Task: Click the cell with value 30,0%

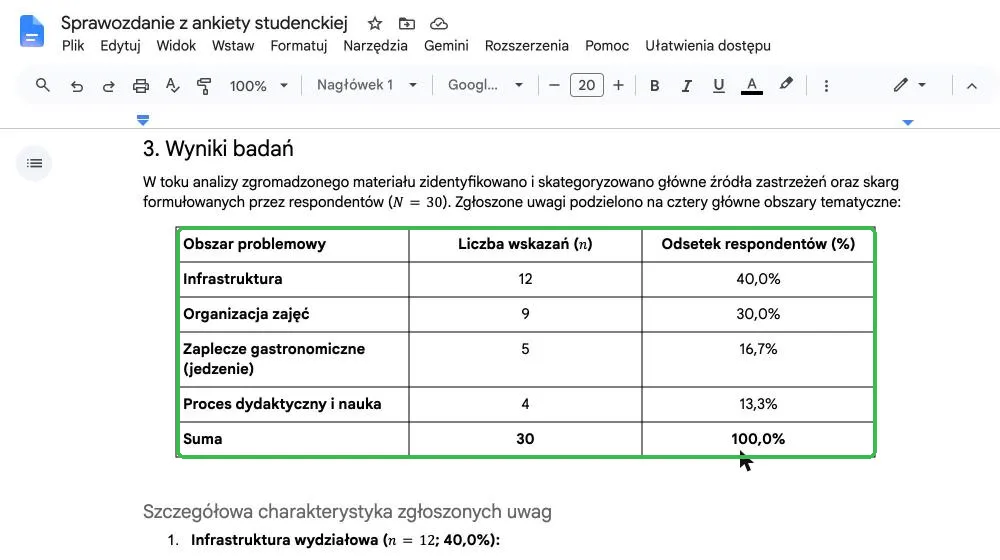Action: [x=758, y=314]
